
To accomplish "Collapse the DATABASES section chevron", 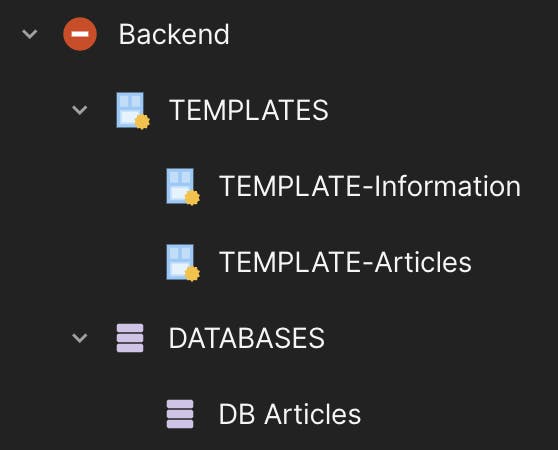I will [x=80, y=338].
